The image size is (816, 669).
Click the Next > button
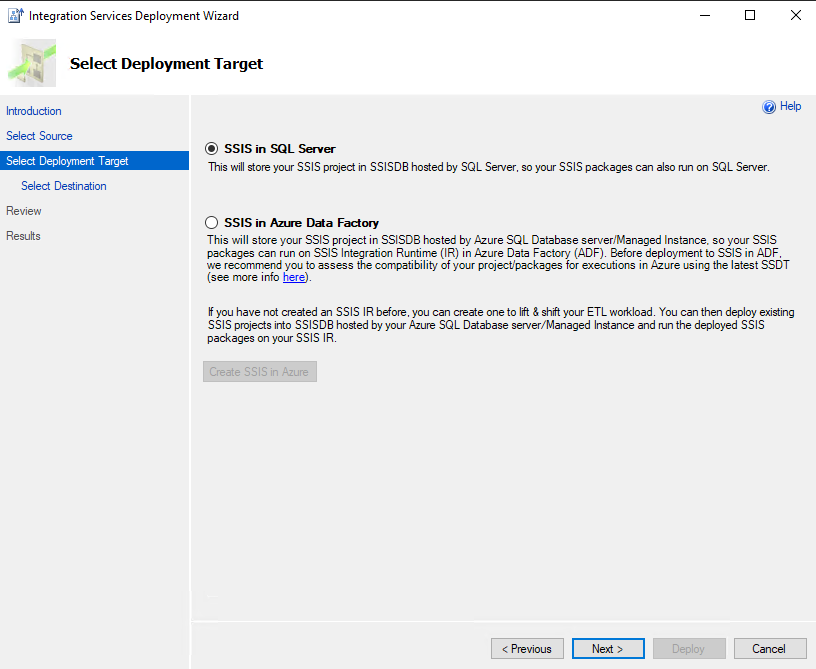coord(608,649)
